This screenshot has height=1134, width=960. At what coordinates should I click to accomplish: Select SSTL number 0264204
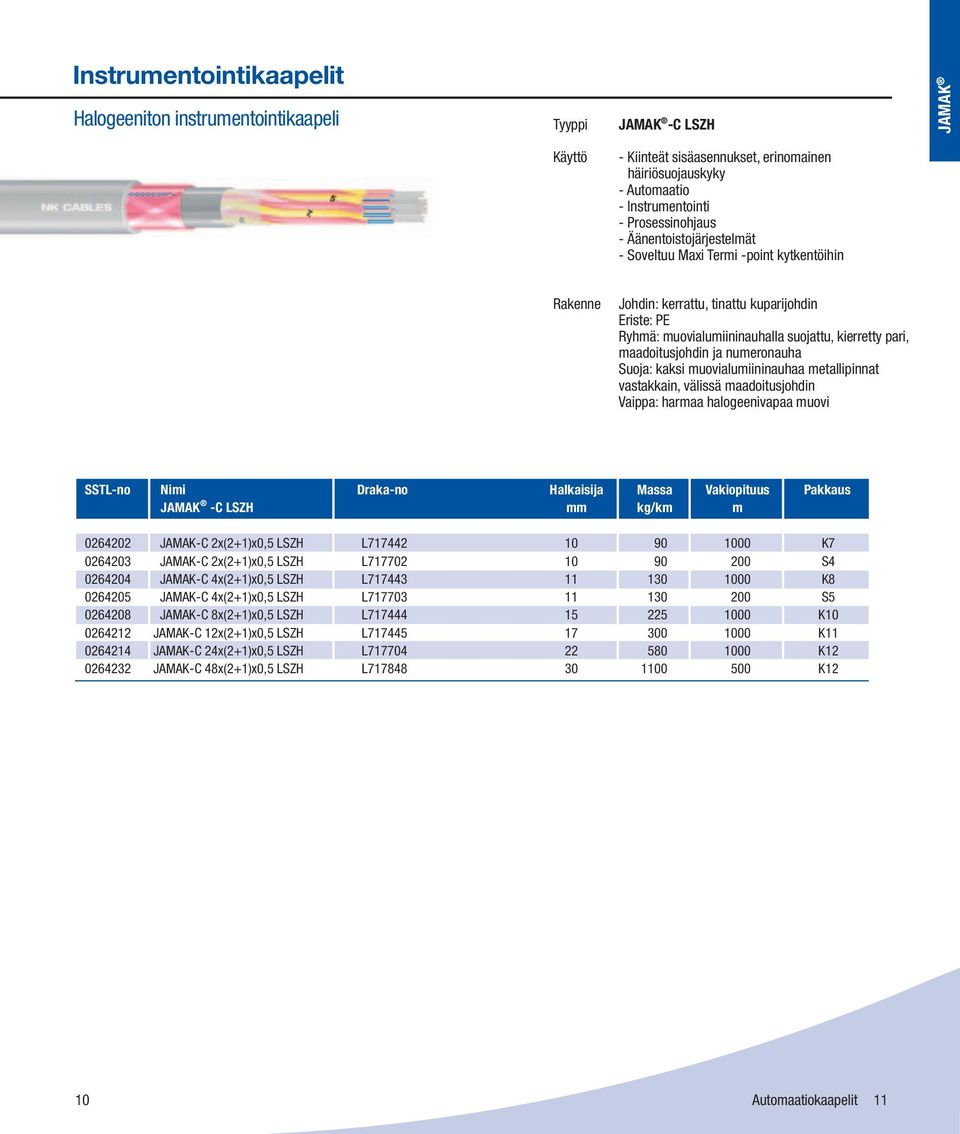(108, 579)
